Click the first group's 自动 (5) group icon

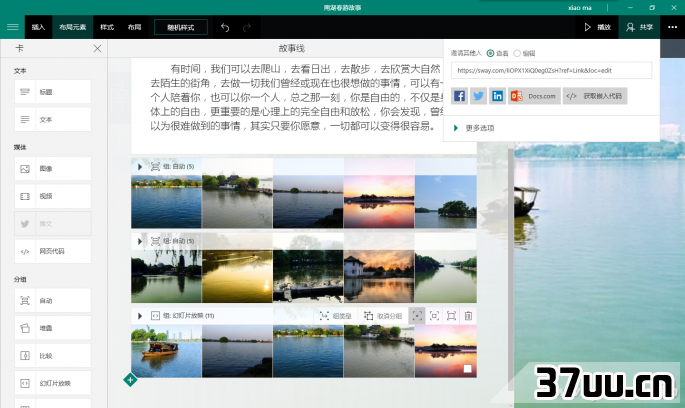point(155,166)
